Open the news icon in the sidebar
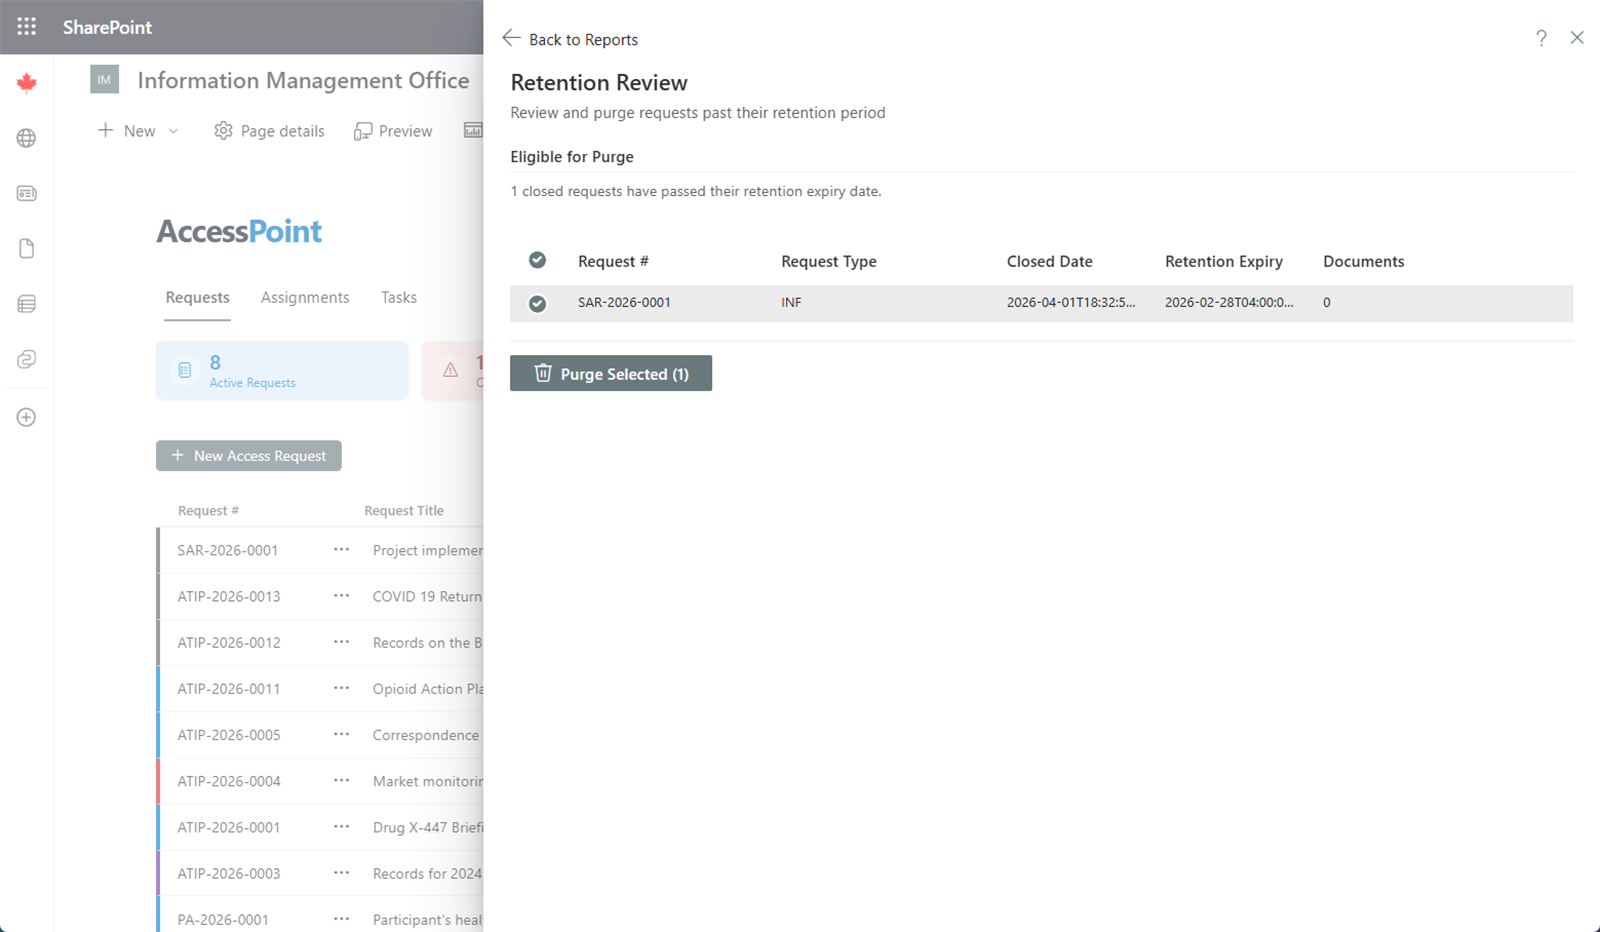 pos(26,193)
